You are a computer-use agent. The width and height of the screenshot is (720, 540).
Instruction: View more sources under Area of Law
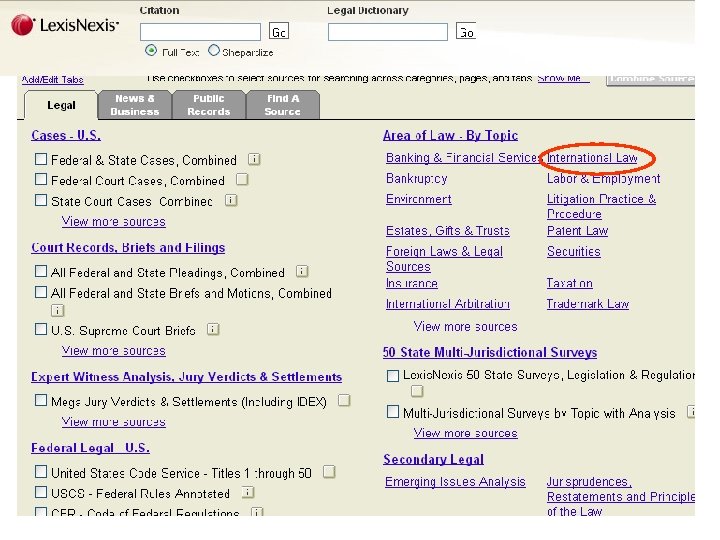tap(465, 326)
